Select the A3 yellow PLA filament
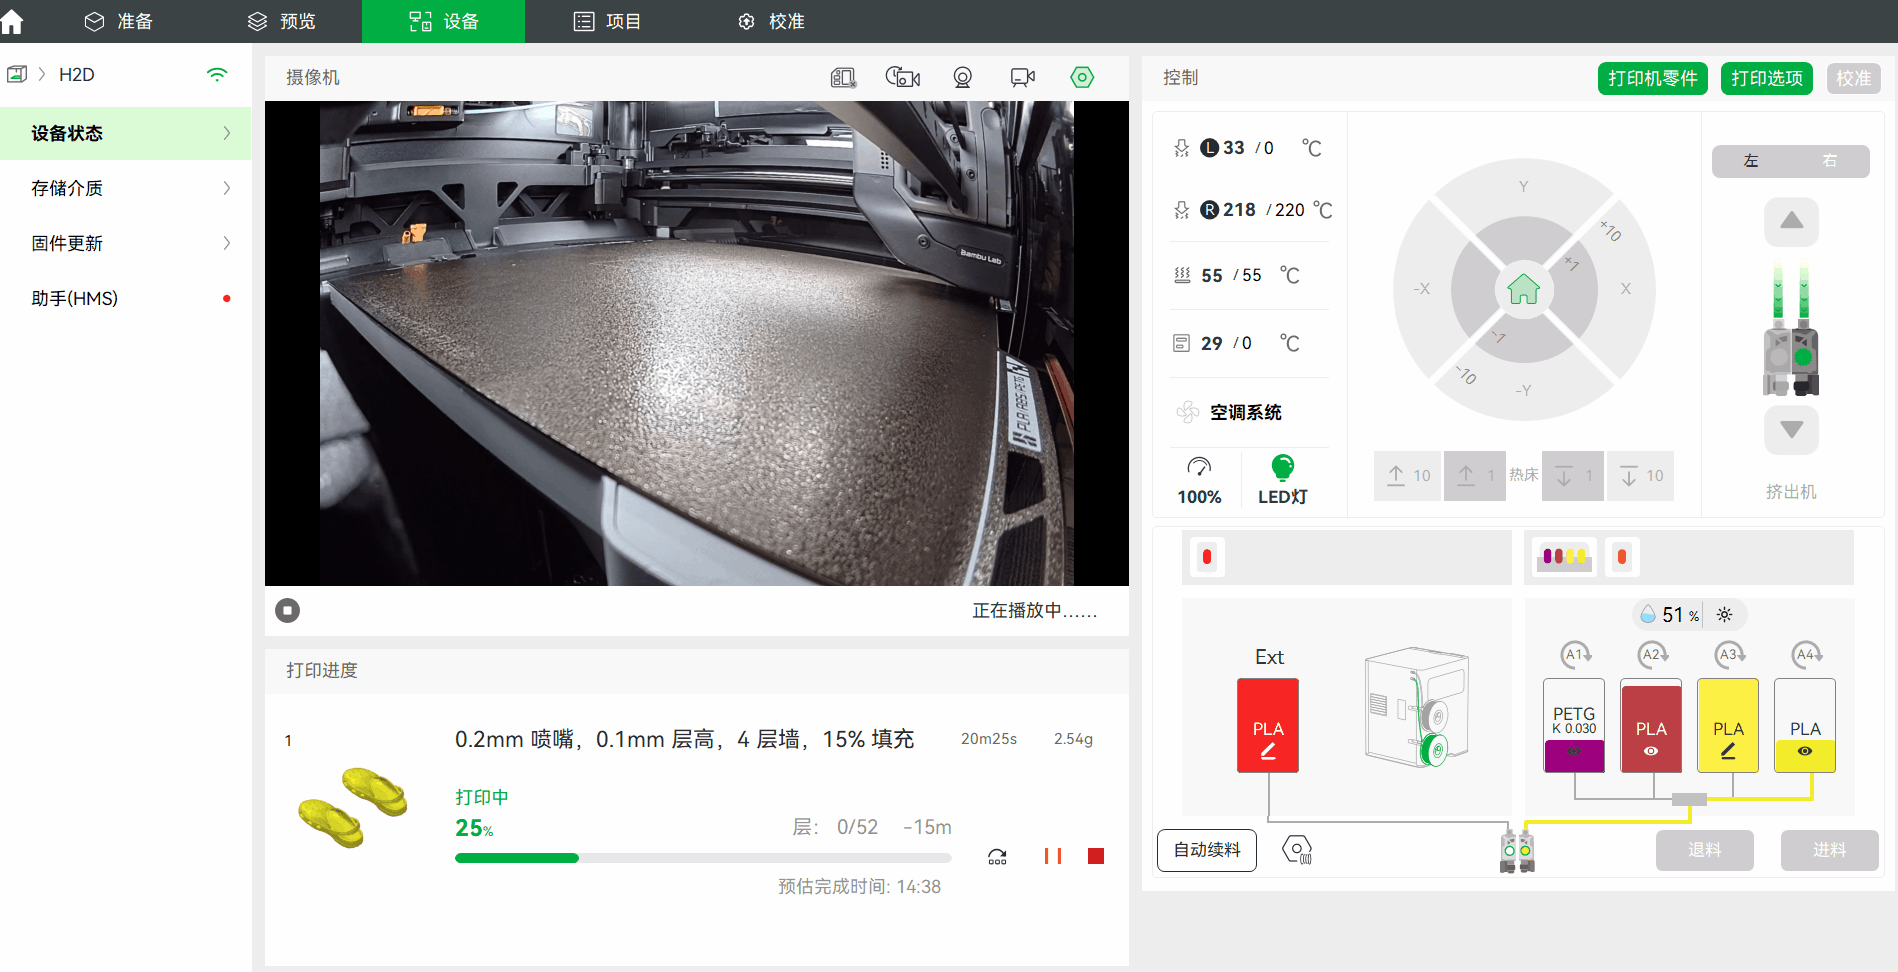Image resolution: width=1898 pixels, height=972 pixels. (1728, 725)
